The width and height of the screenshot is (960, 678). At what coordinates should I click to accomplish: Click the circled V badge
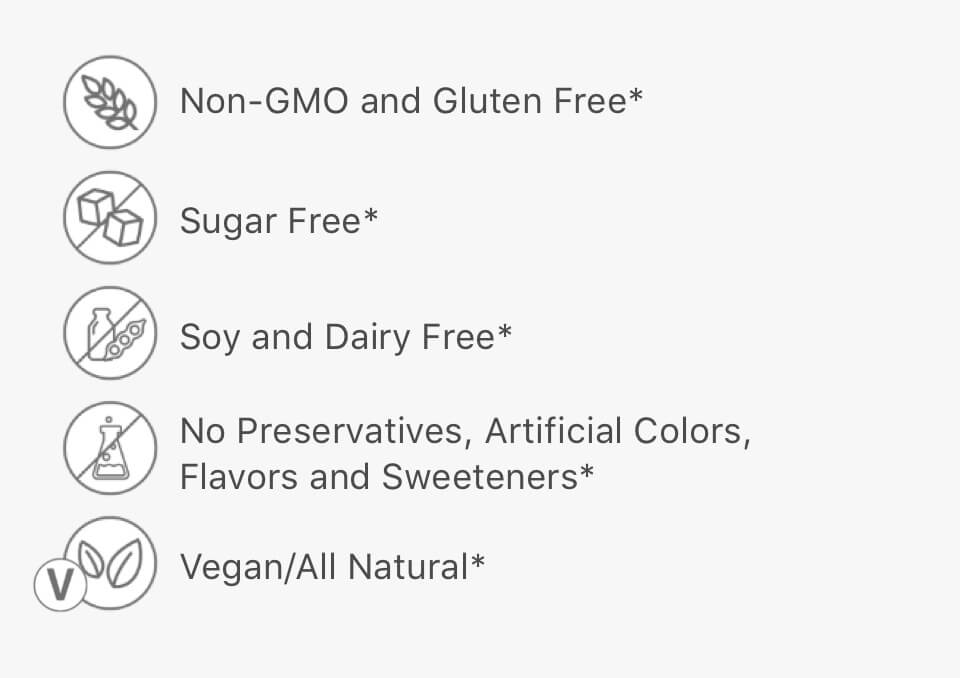60,585
